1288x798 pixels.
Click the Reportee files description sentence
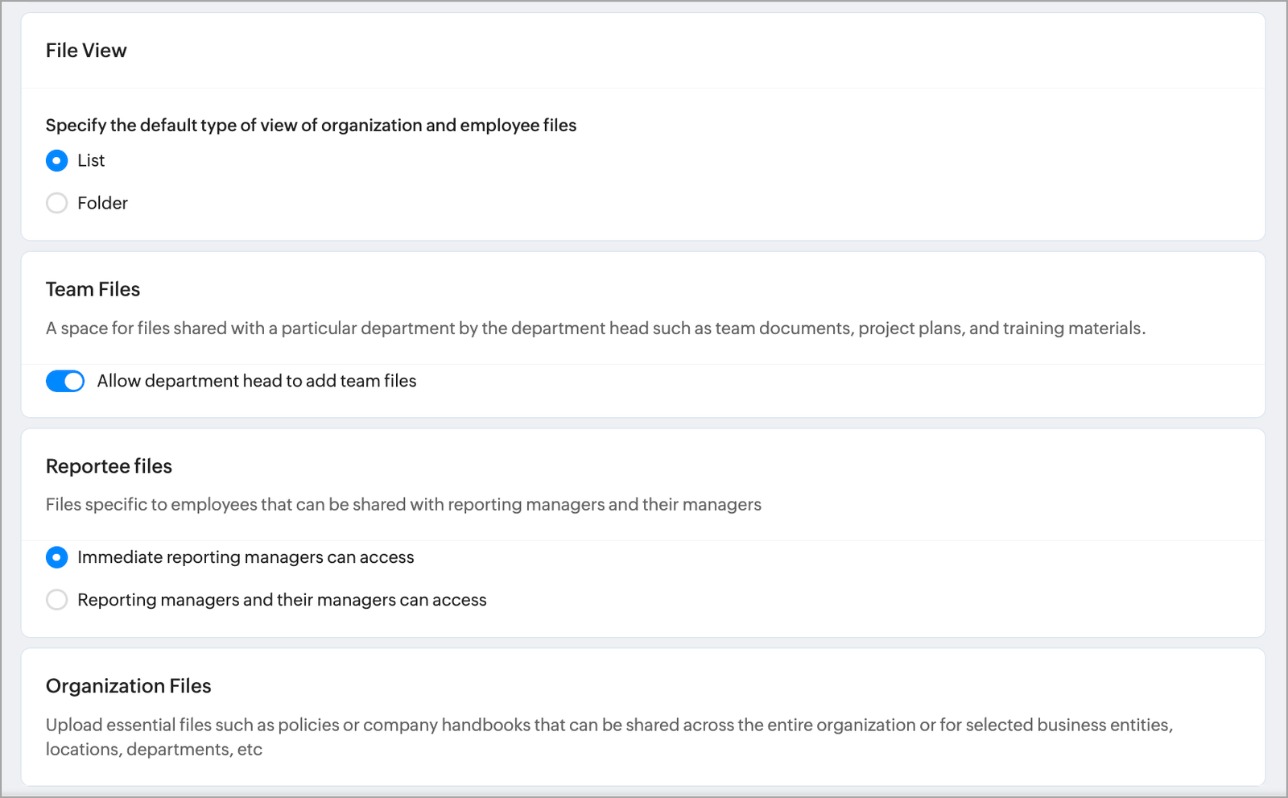[x=403, y=505]
